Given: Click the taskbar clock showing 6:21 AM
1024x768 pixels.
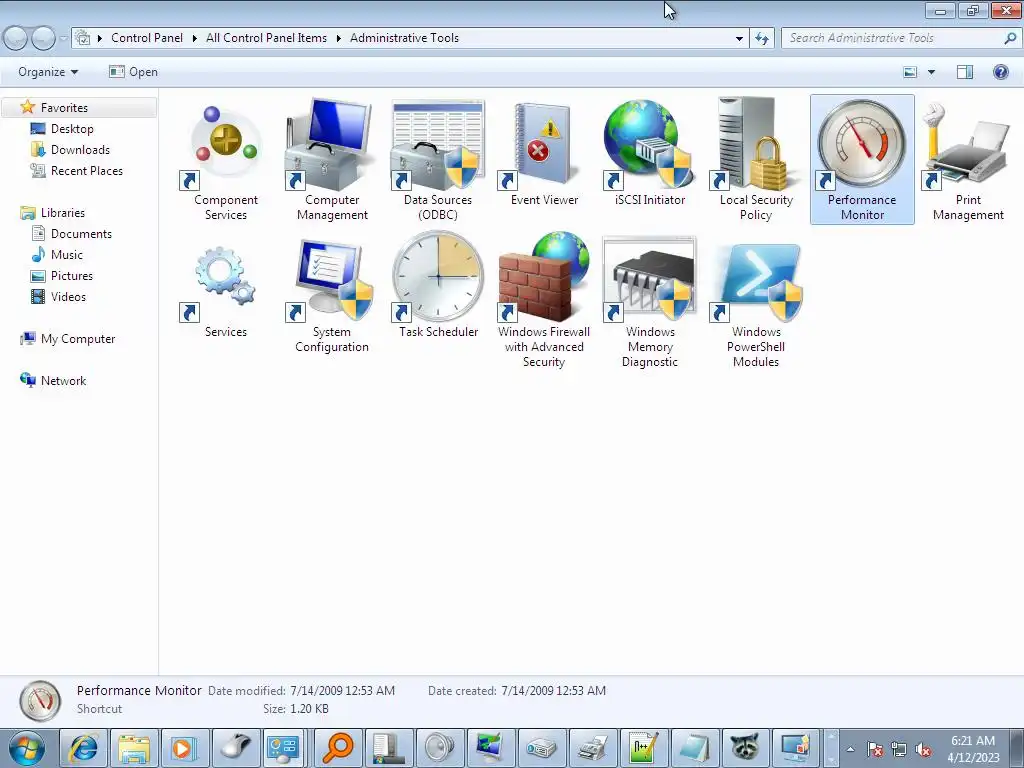Looking at the screenshot, I should (973, 748).
